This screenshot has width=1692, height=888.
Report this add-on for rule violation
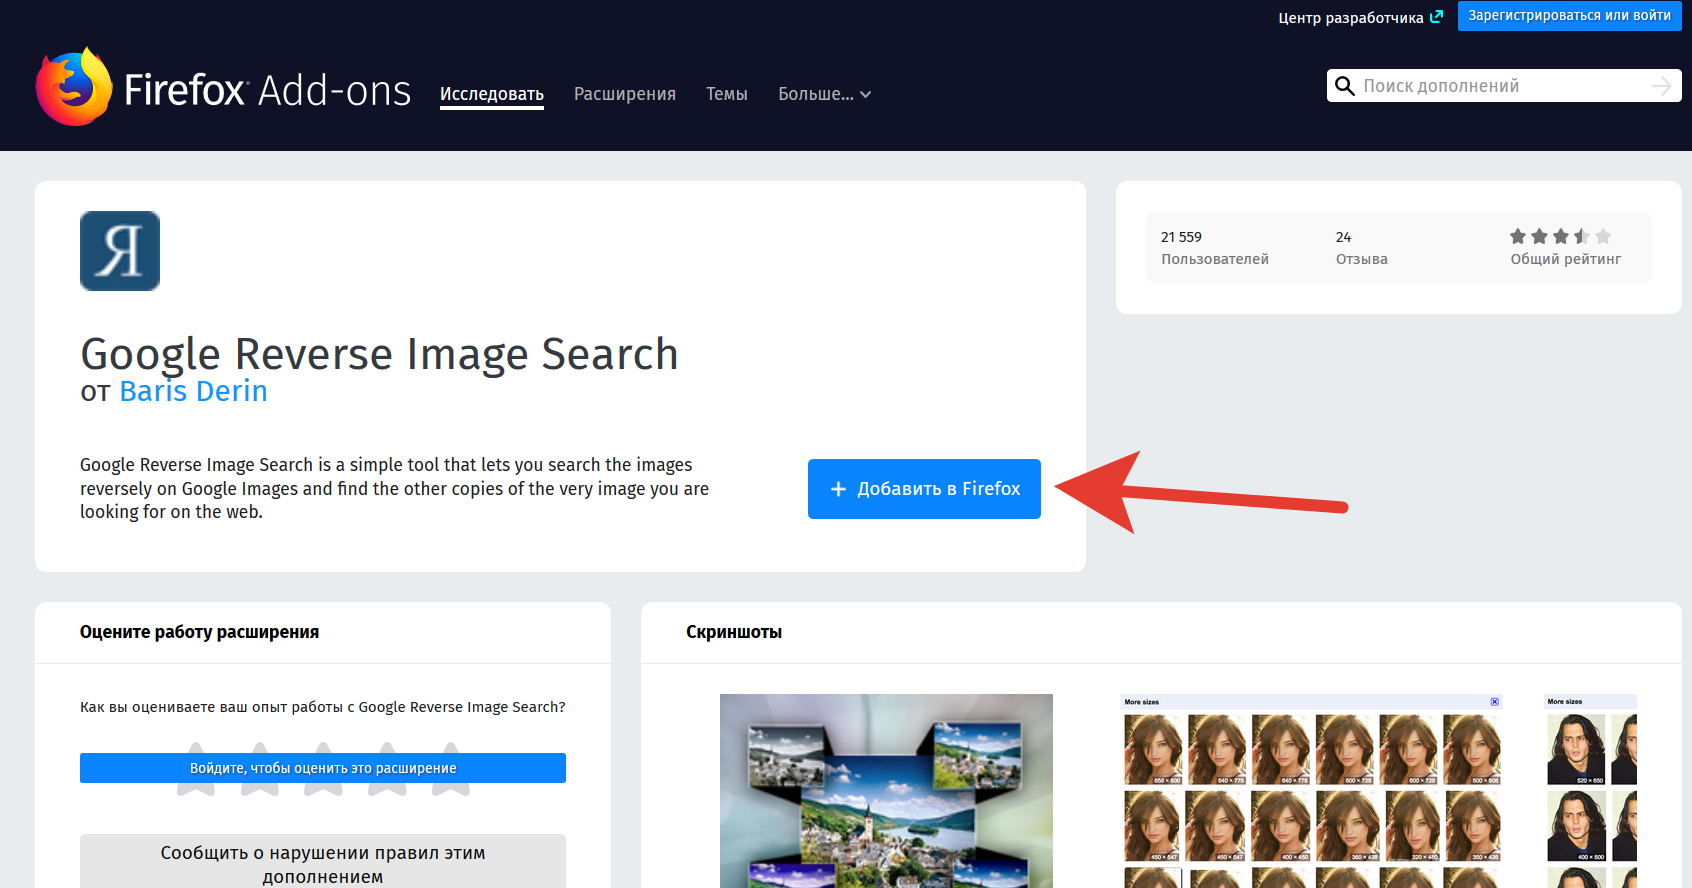(x=323, y=863)
